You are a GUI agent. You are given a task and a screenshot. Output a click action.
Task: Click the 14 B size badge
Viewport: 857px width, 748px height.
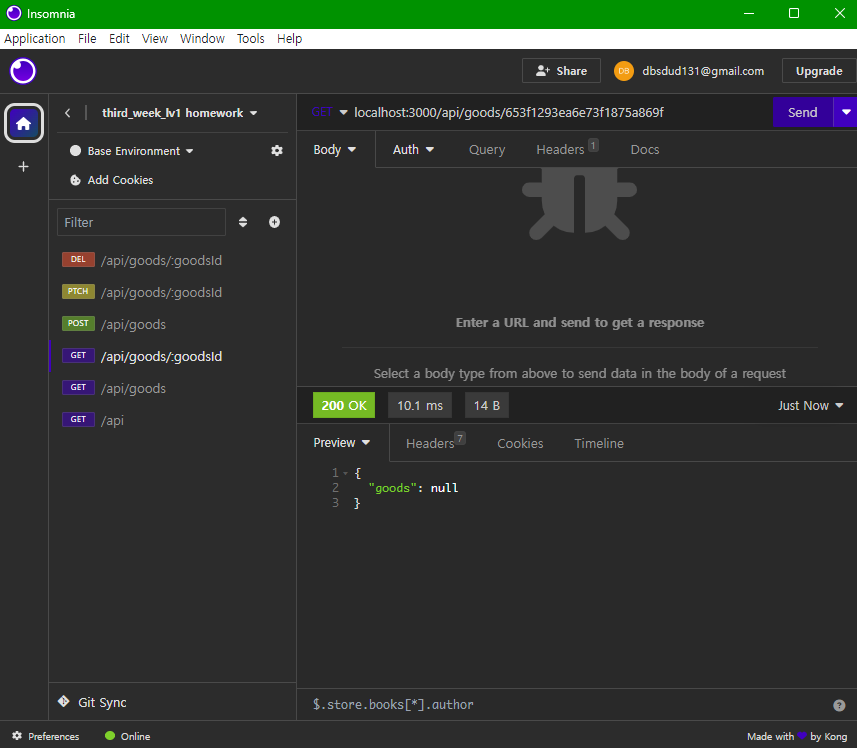click(x=486, y=405)
